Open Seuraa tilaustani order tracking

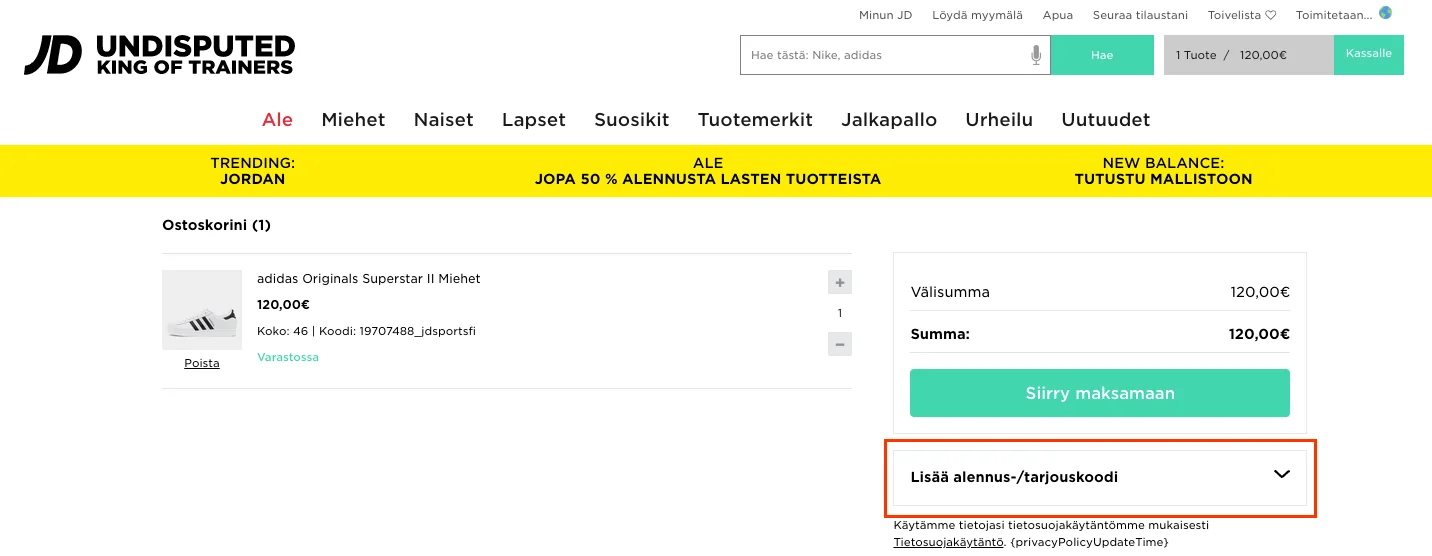tap(1140, 15)
